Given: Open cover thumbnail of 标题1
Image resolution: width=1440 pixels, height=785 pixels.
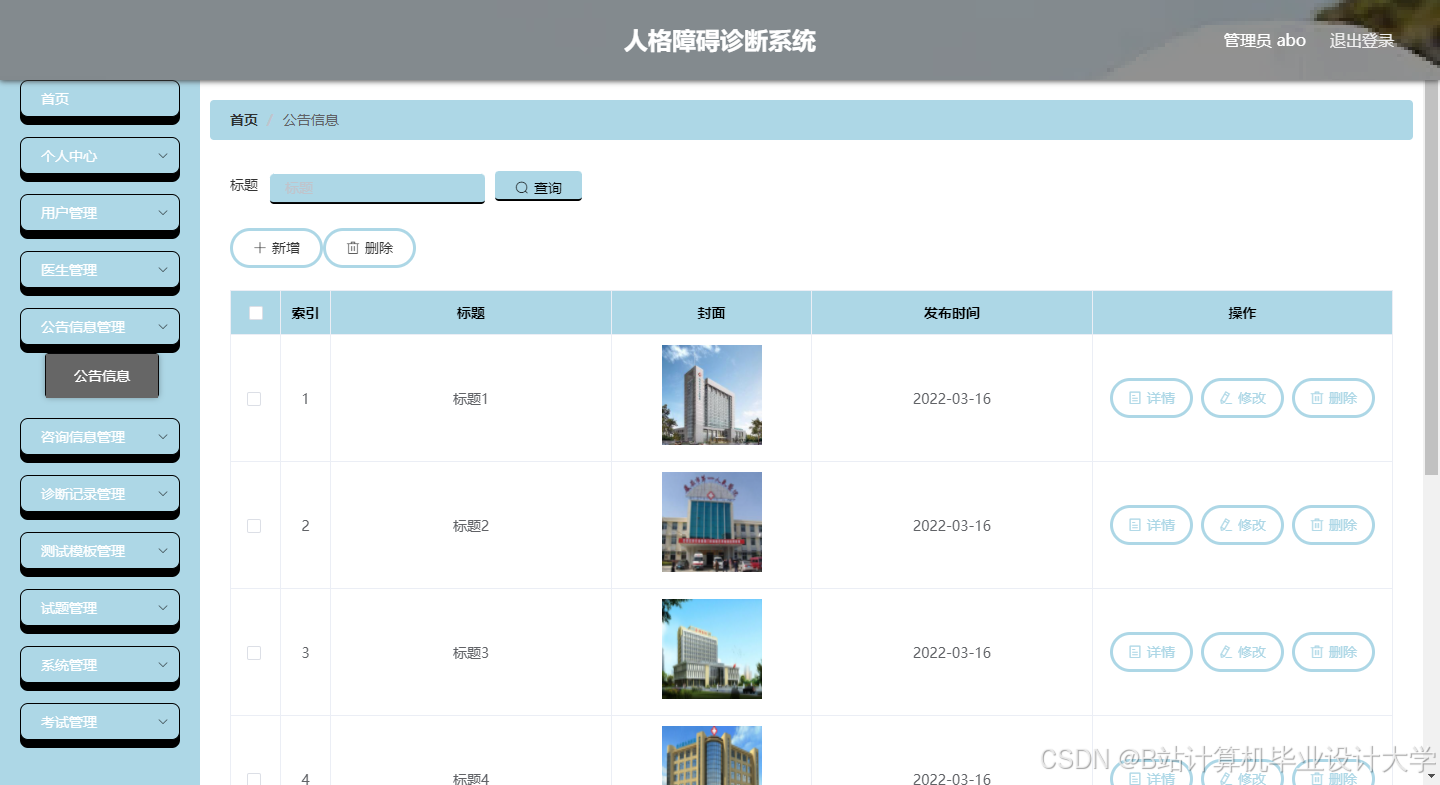Looking at the screenshot, I should click(x=712, y=395).
